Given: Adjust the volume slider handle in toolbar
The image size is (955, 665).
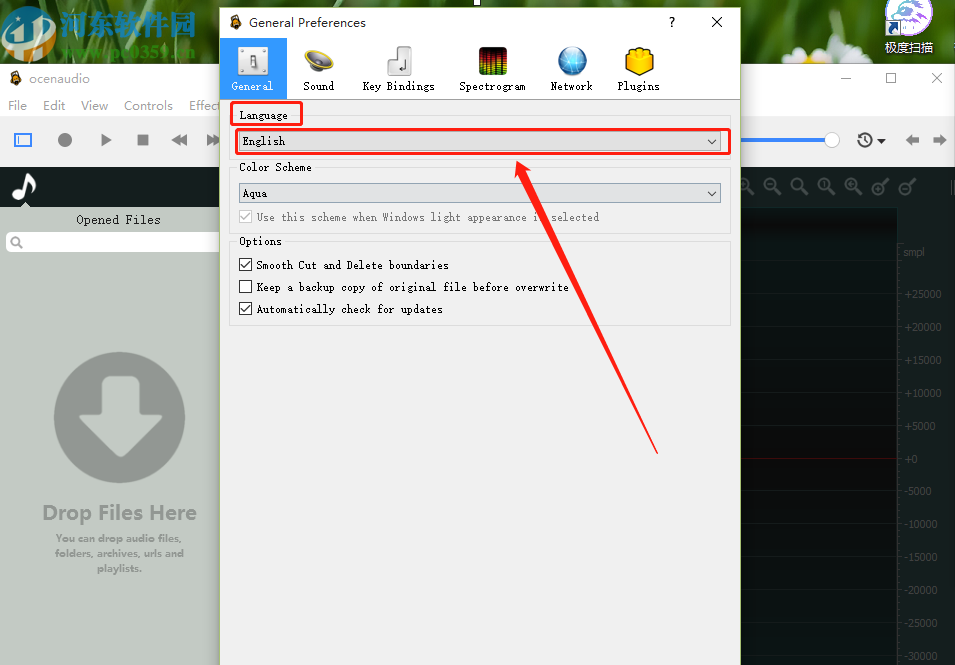Looking at the screenshot, I should (x=832, y=140).
